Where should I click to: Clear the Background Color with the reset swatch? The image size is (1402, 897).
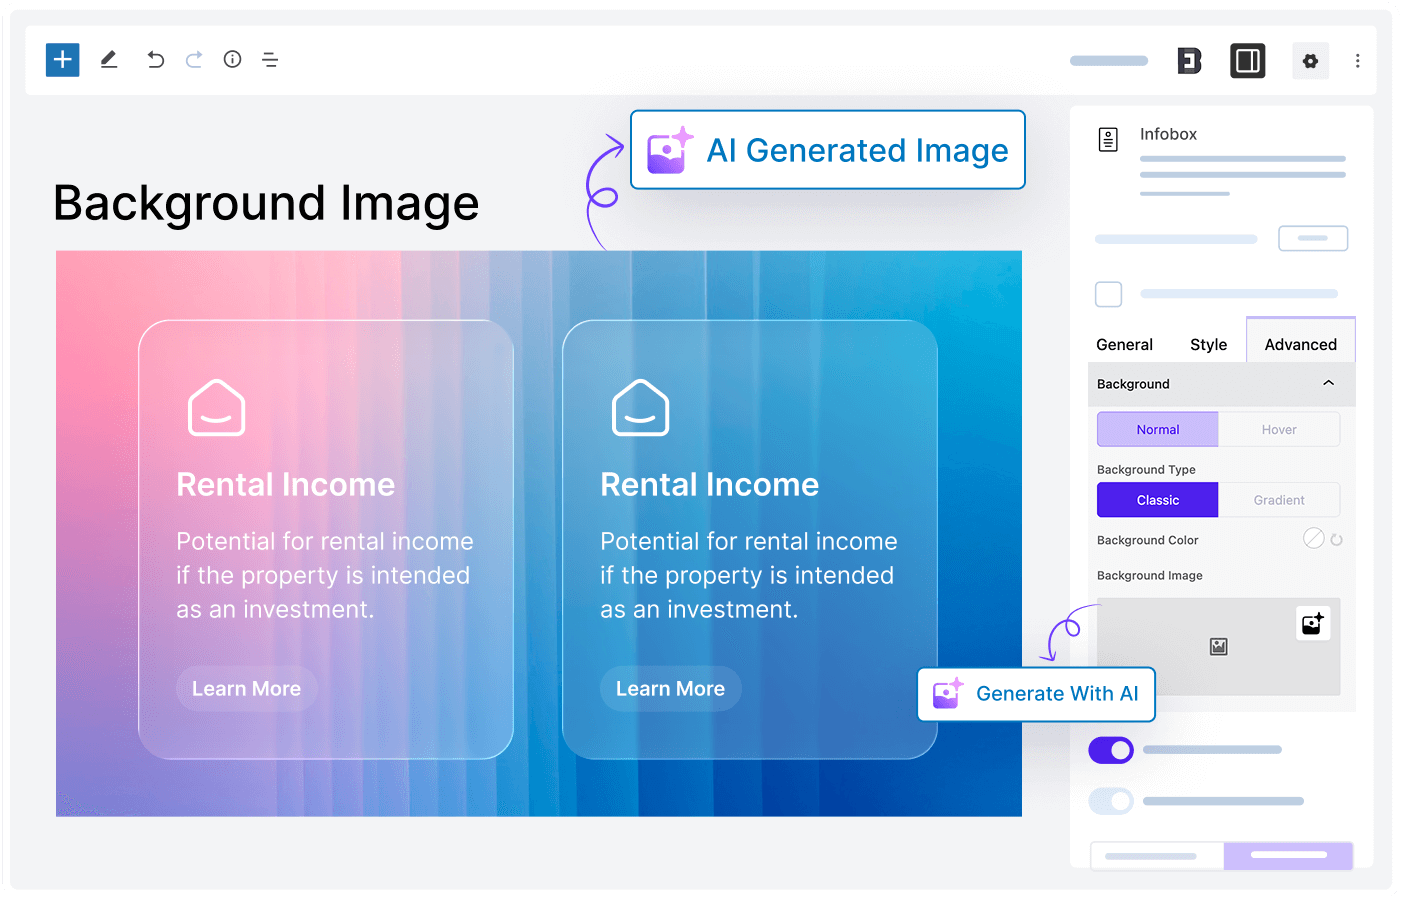coord(1314,538)
